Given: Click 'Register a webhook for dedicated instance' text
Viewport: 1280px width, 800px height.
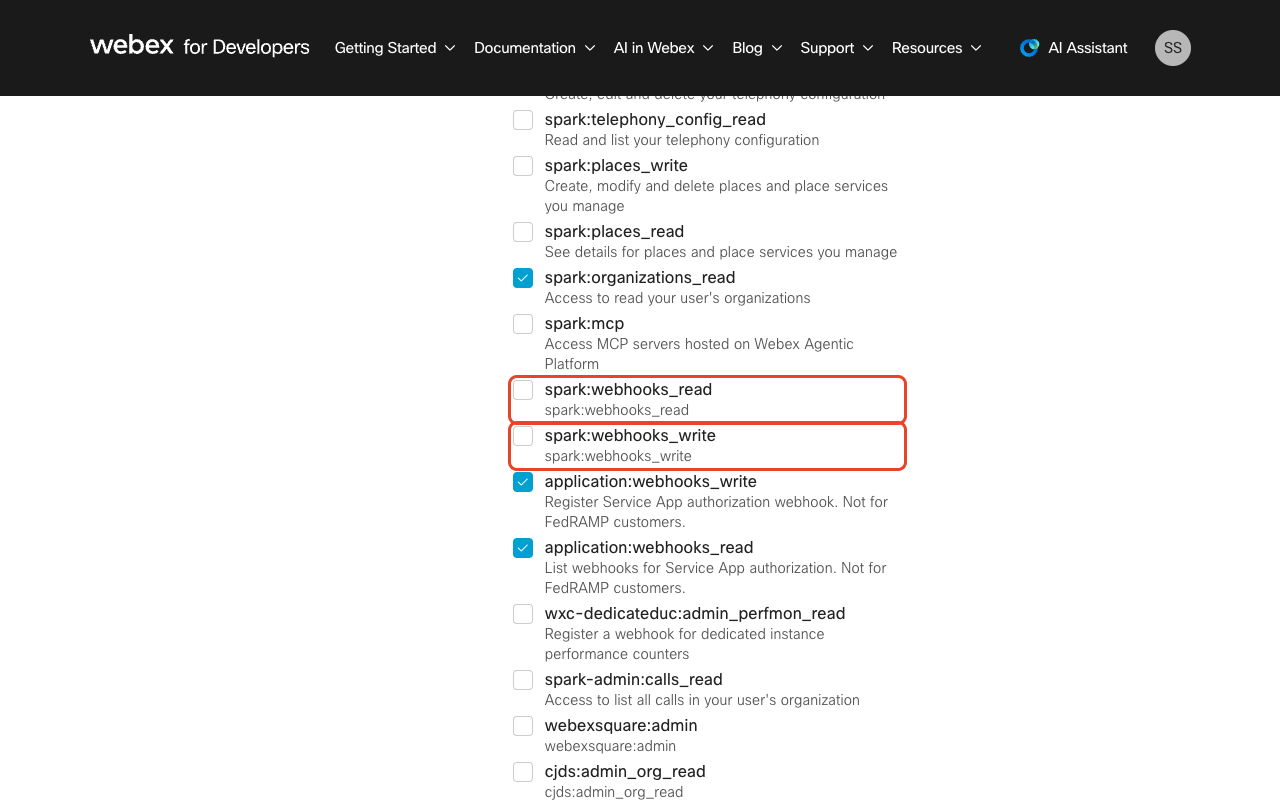Looking at the screenshot, I should 685,644.
